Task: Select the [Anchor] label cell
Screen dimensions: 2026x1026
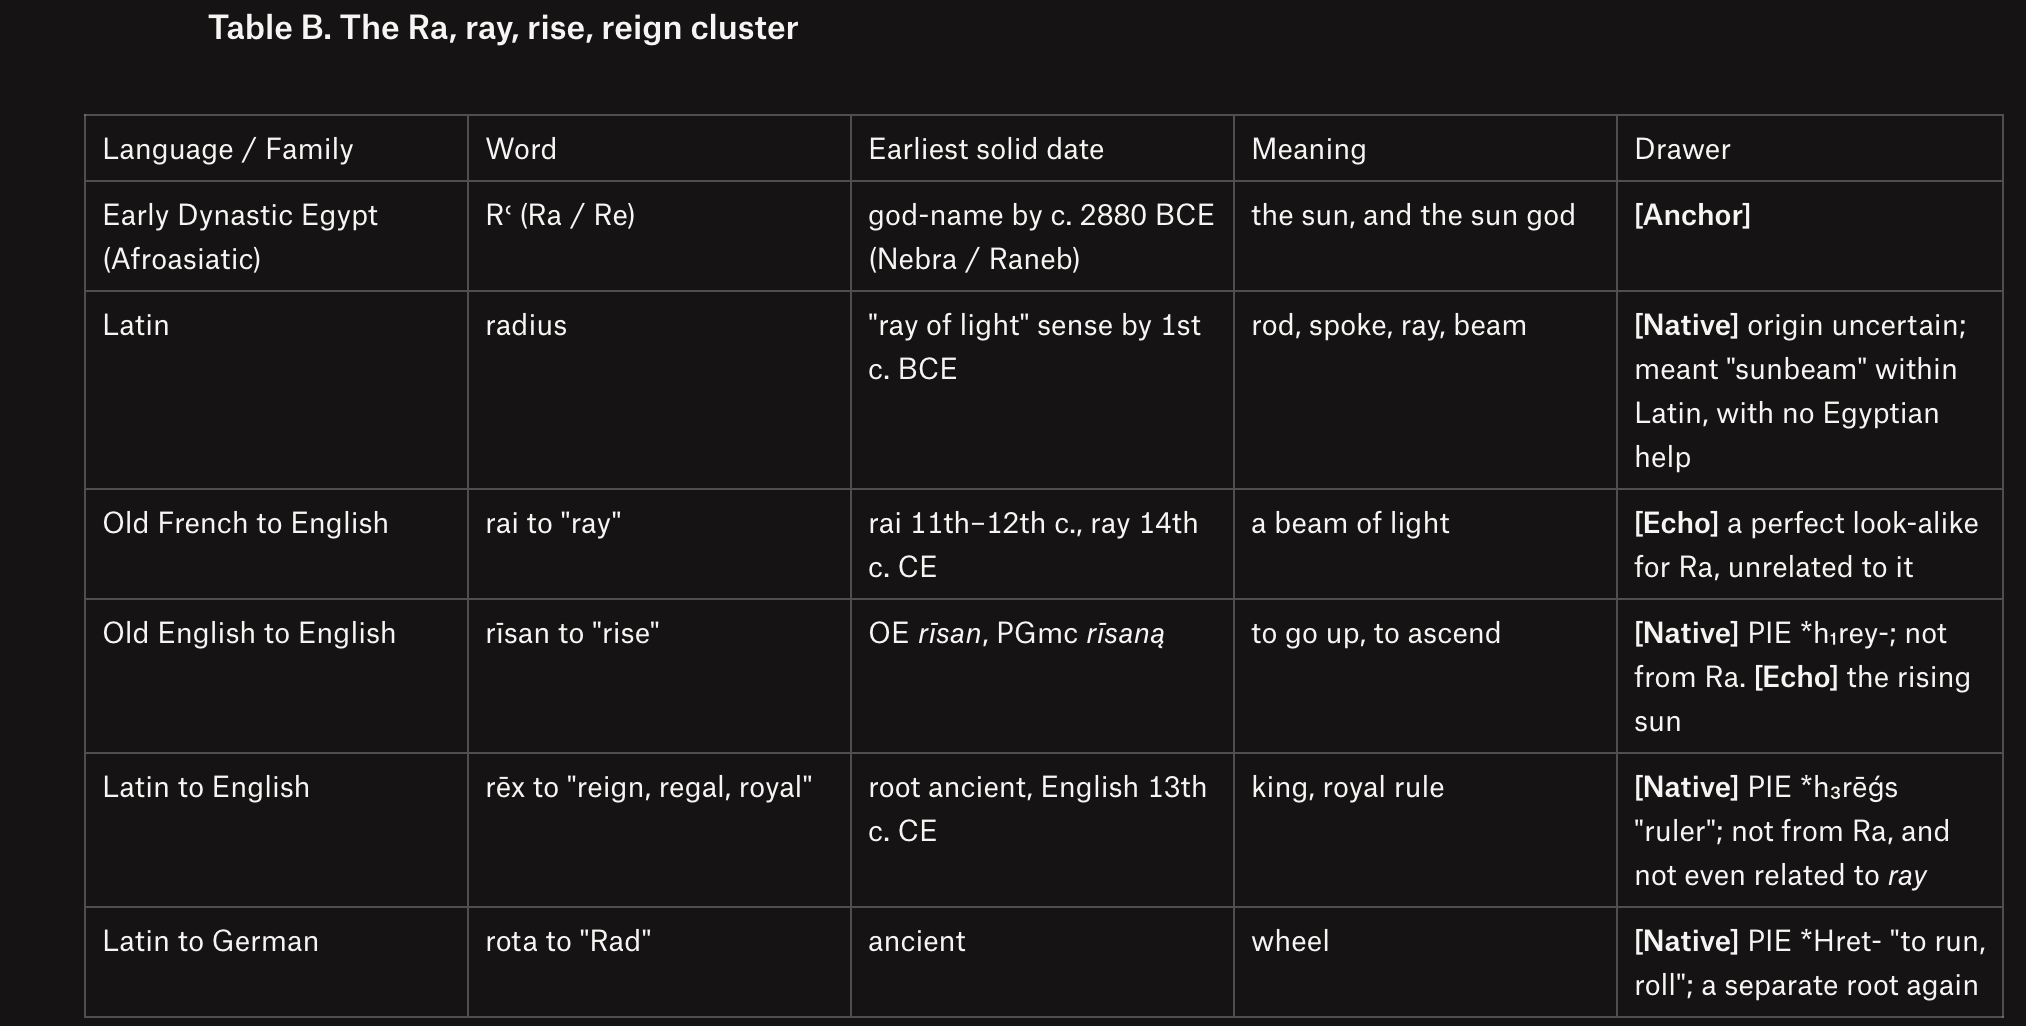Action: coord(1810,237)
